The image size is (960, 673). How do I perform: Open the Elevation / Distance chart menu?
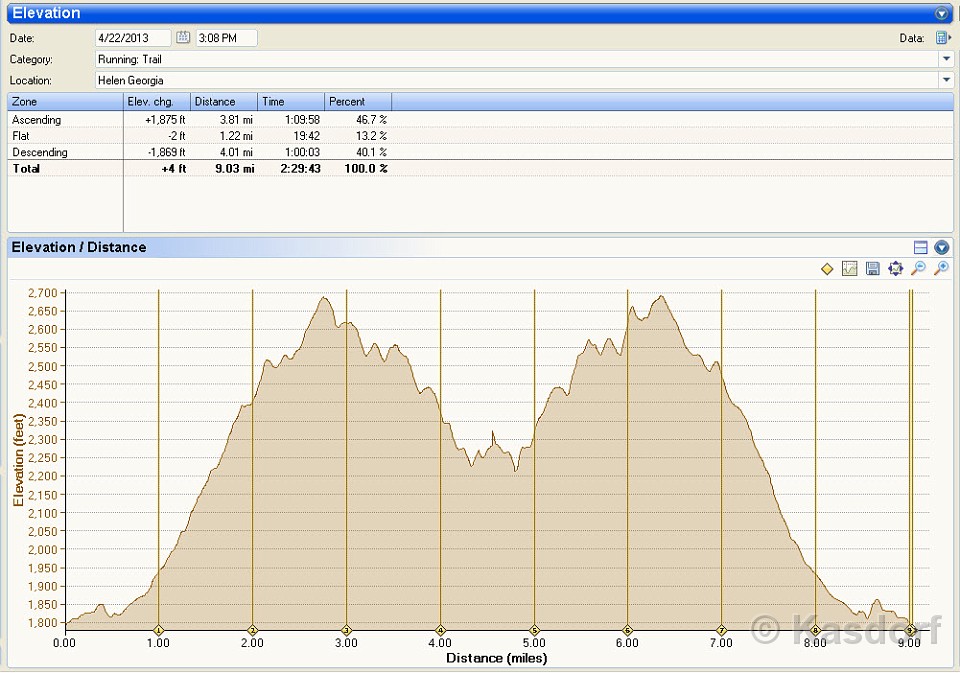point(941,247)
